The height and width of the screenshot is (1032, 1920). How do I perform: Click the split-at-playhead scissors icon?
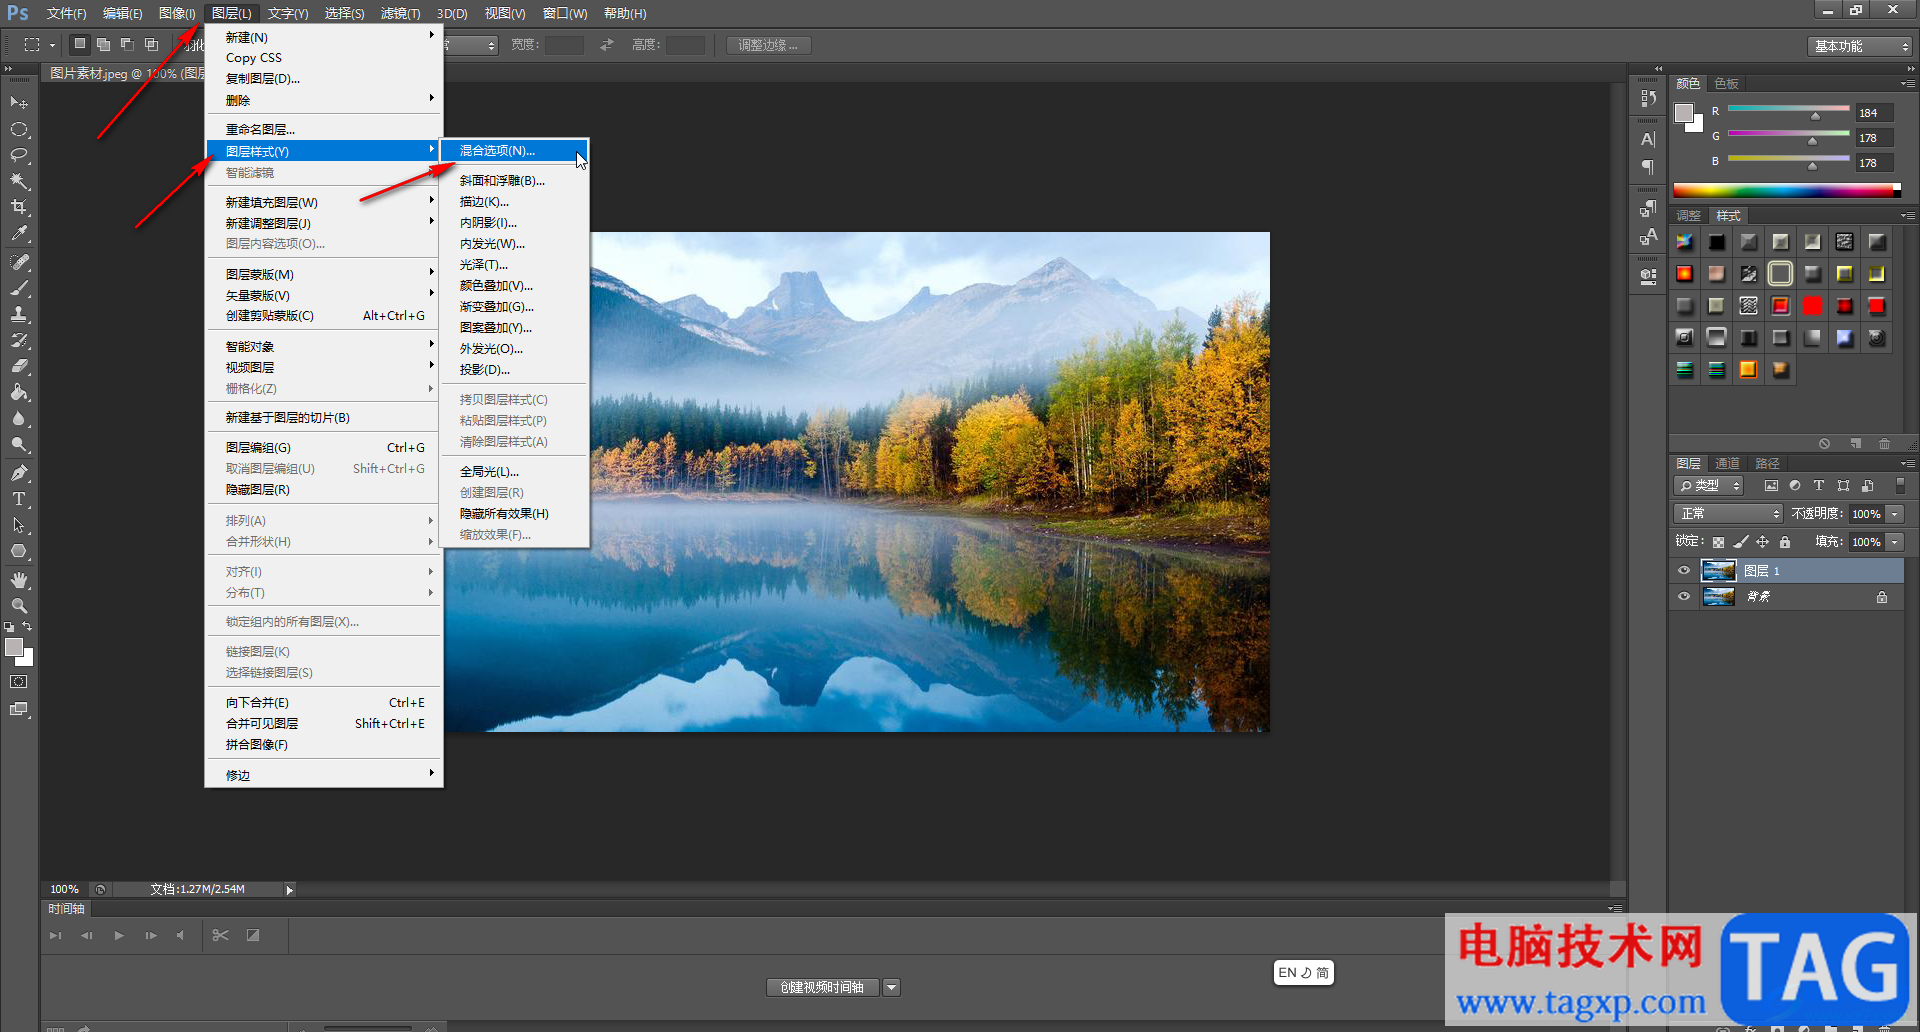pyautogui.click(x=221, y=935)
